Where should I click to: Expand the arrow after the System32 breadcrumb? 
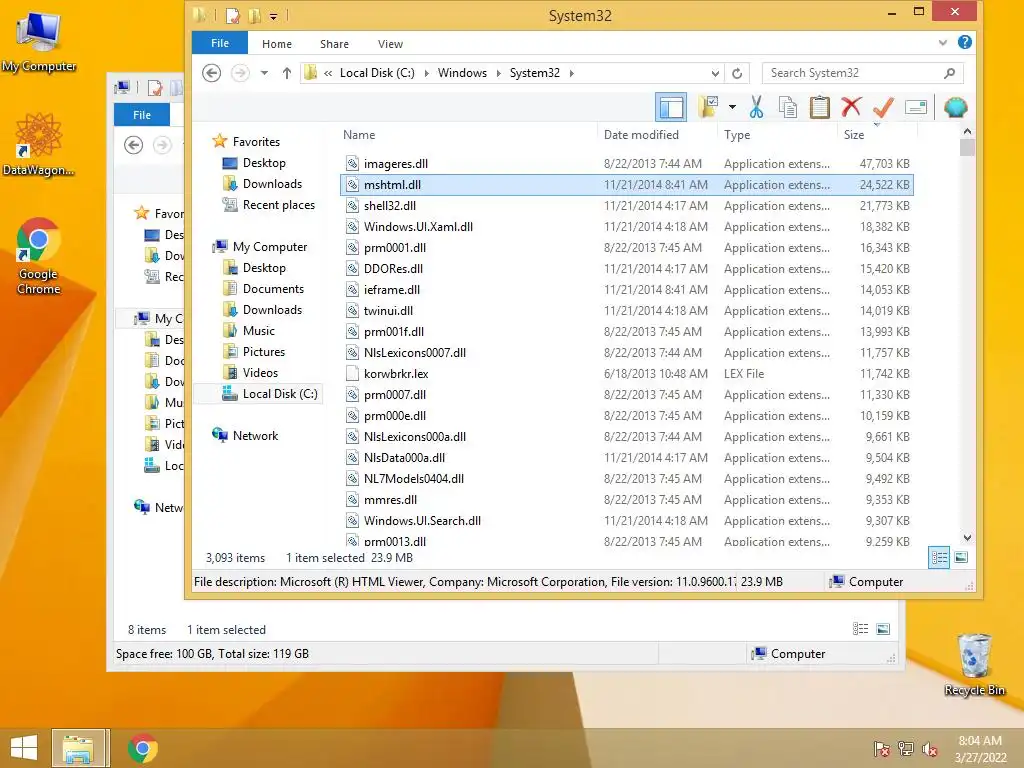tap(571, 73)
